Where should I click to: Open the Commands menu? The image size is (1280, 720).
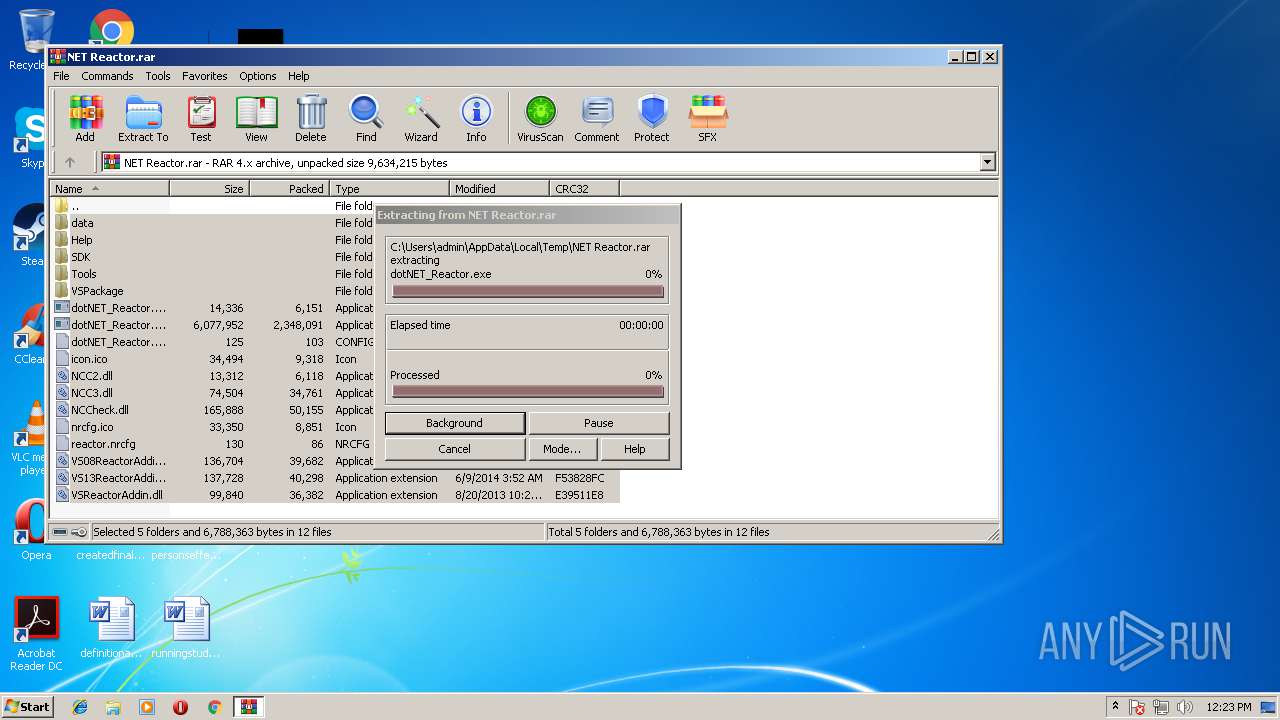pyautogui.click(x=107, y=76)
